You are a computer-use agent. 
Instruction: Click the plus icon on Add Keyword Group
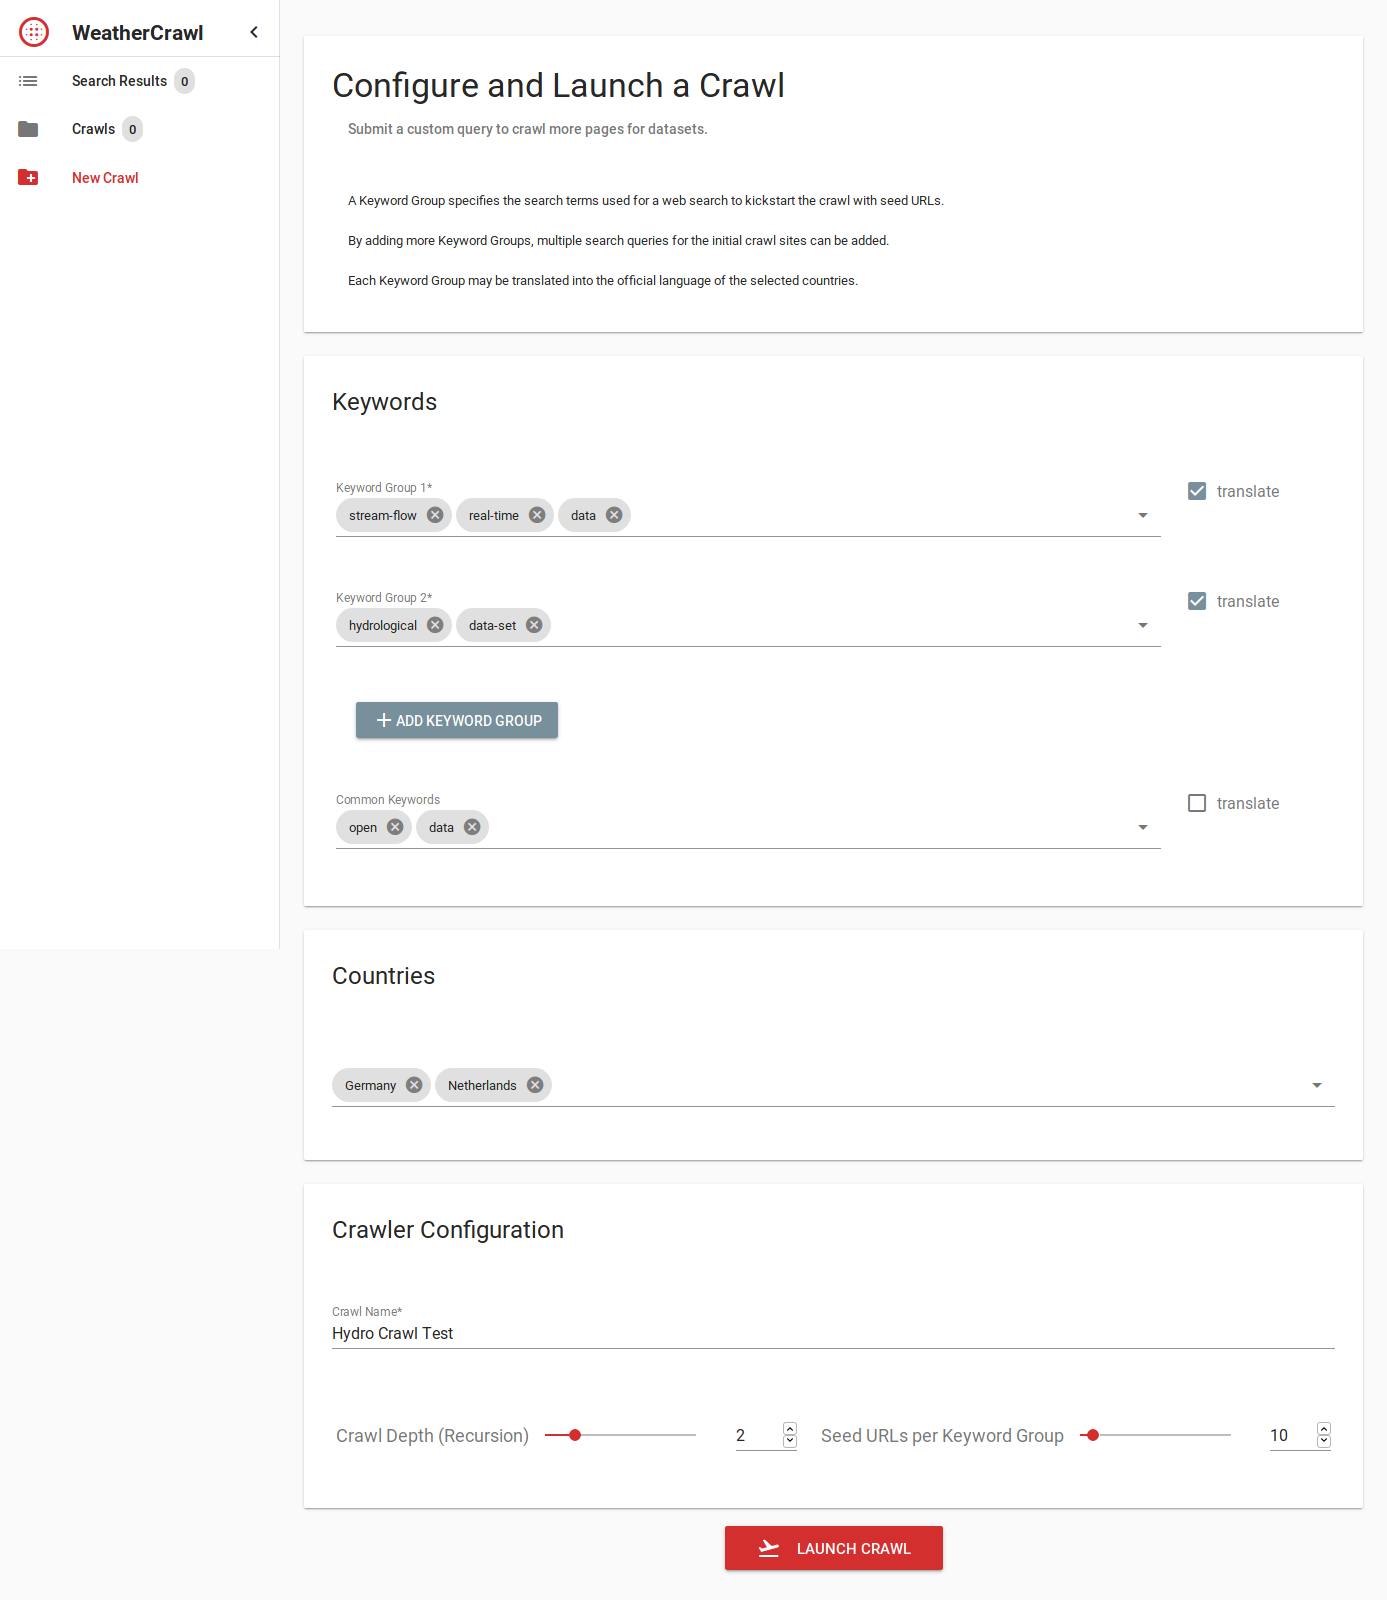pos(383,720)
